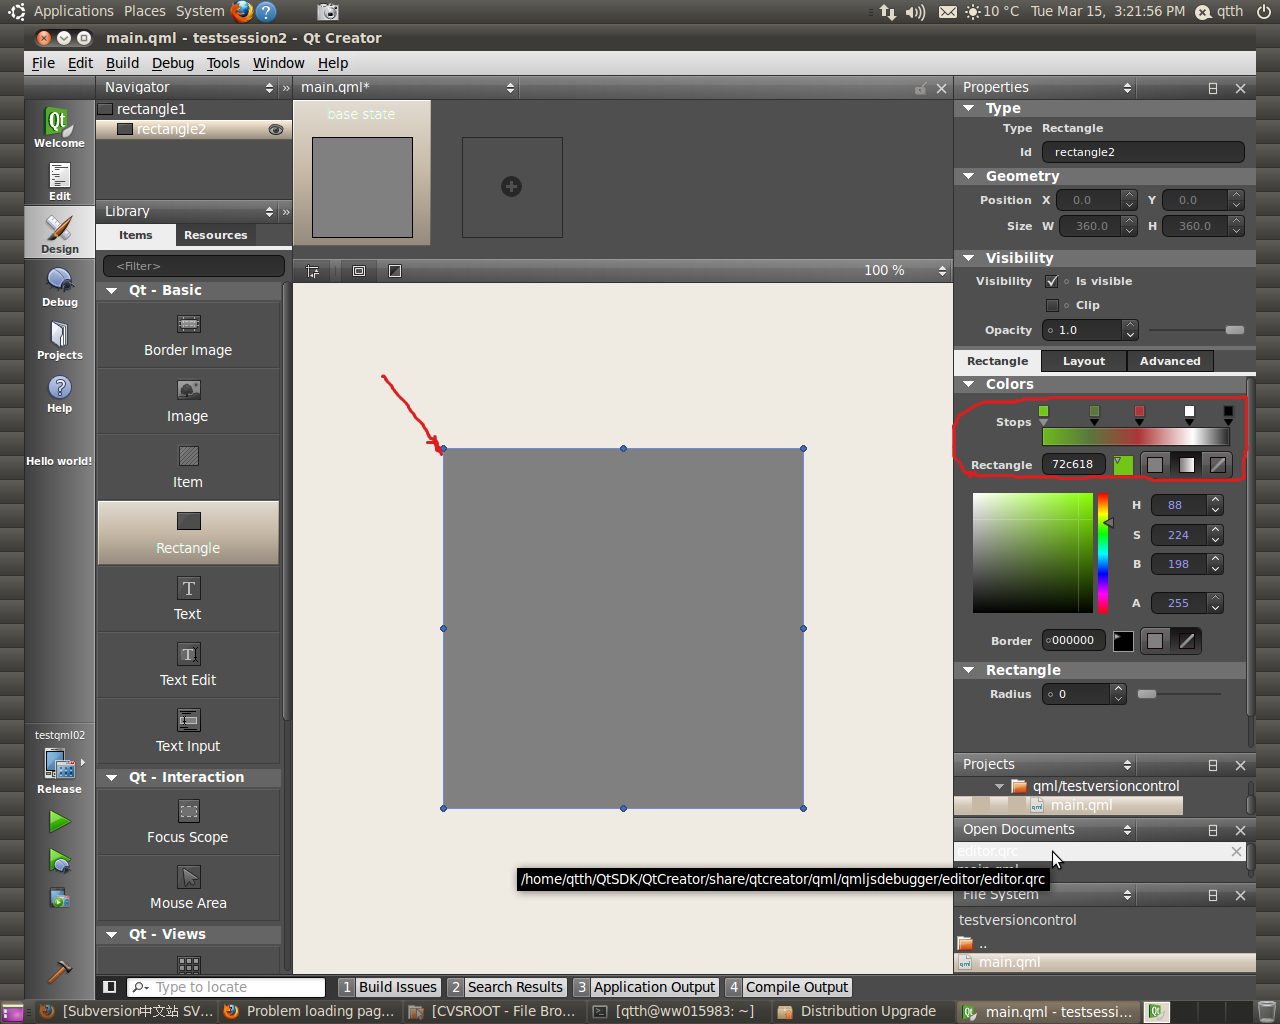Click the black Border color swatch
The height and width of the screenshot is (1024, 1280).
[1123, 641]
